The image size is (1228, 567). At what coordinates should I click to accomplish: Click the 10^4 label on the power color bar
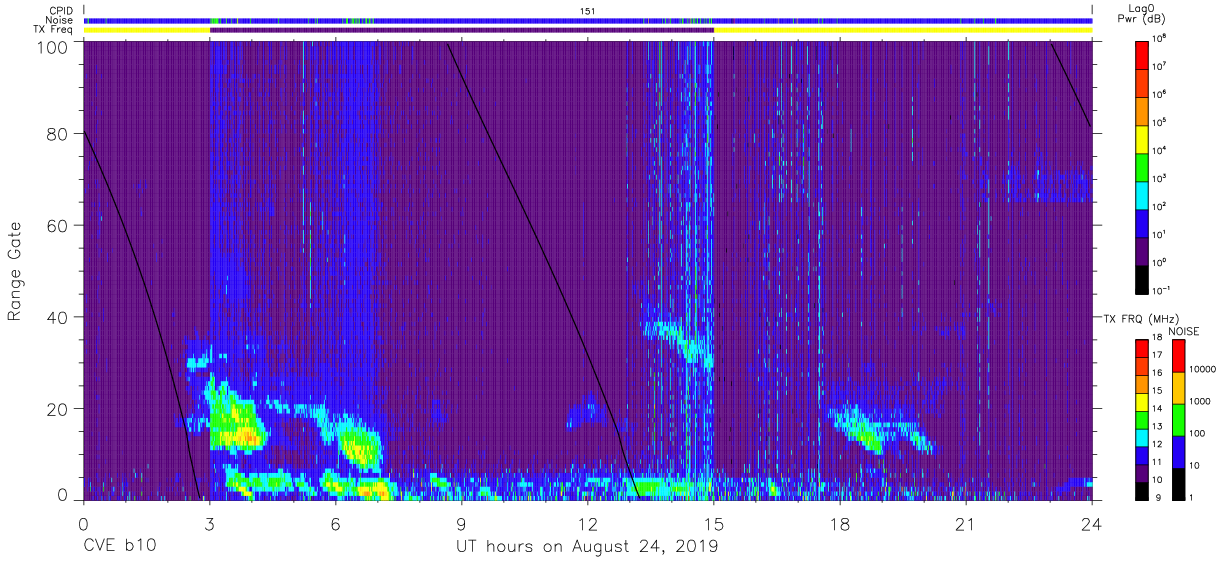click(x=1161, y=150)
